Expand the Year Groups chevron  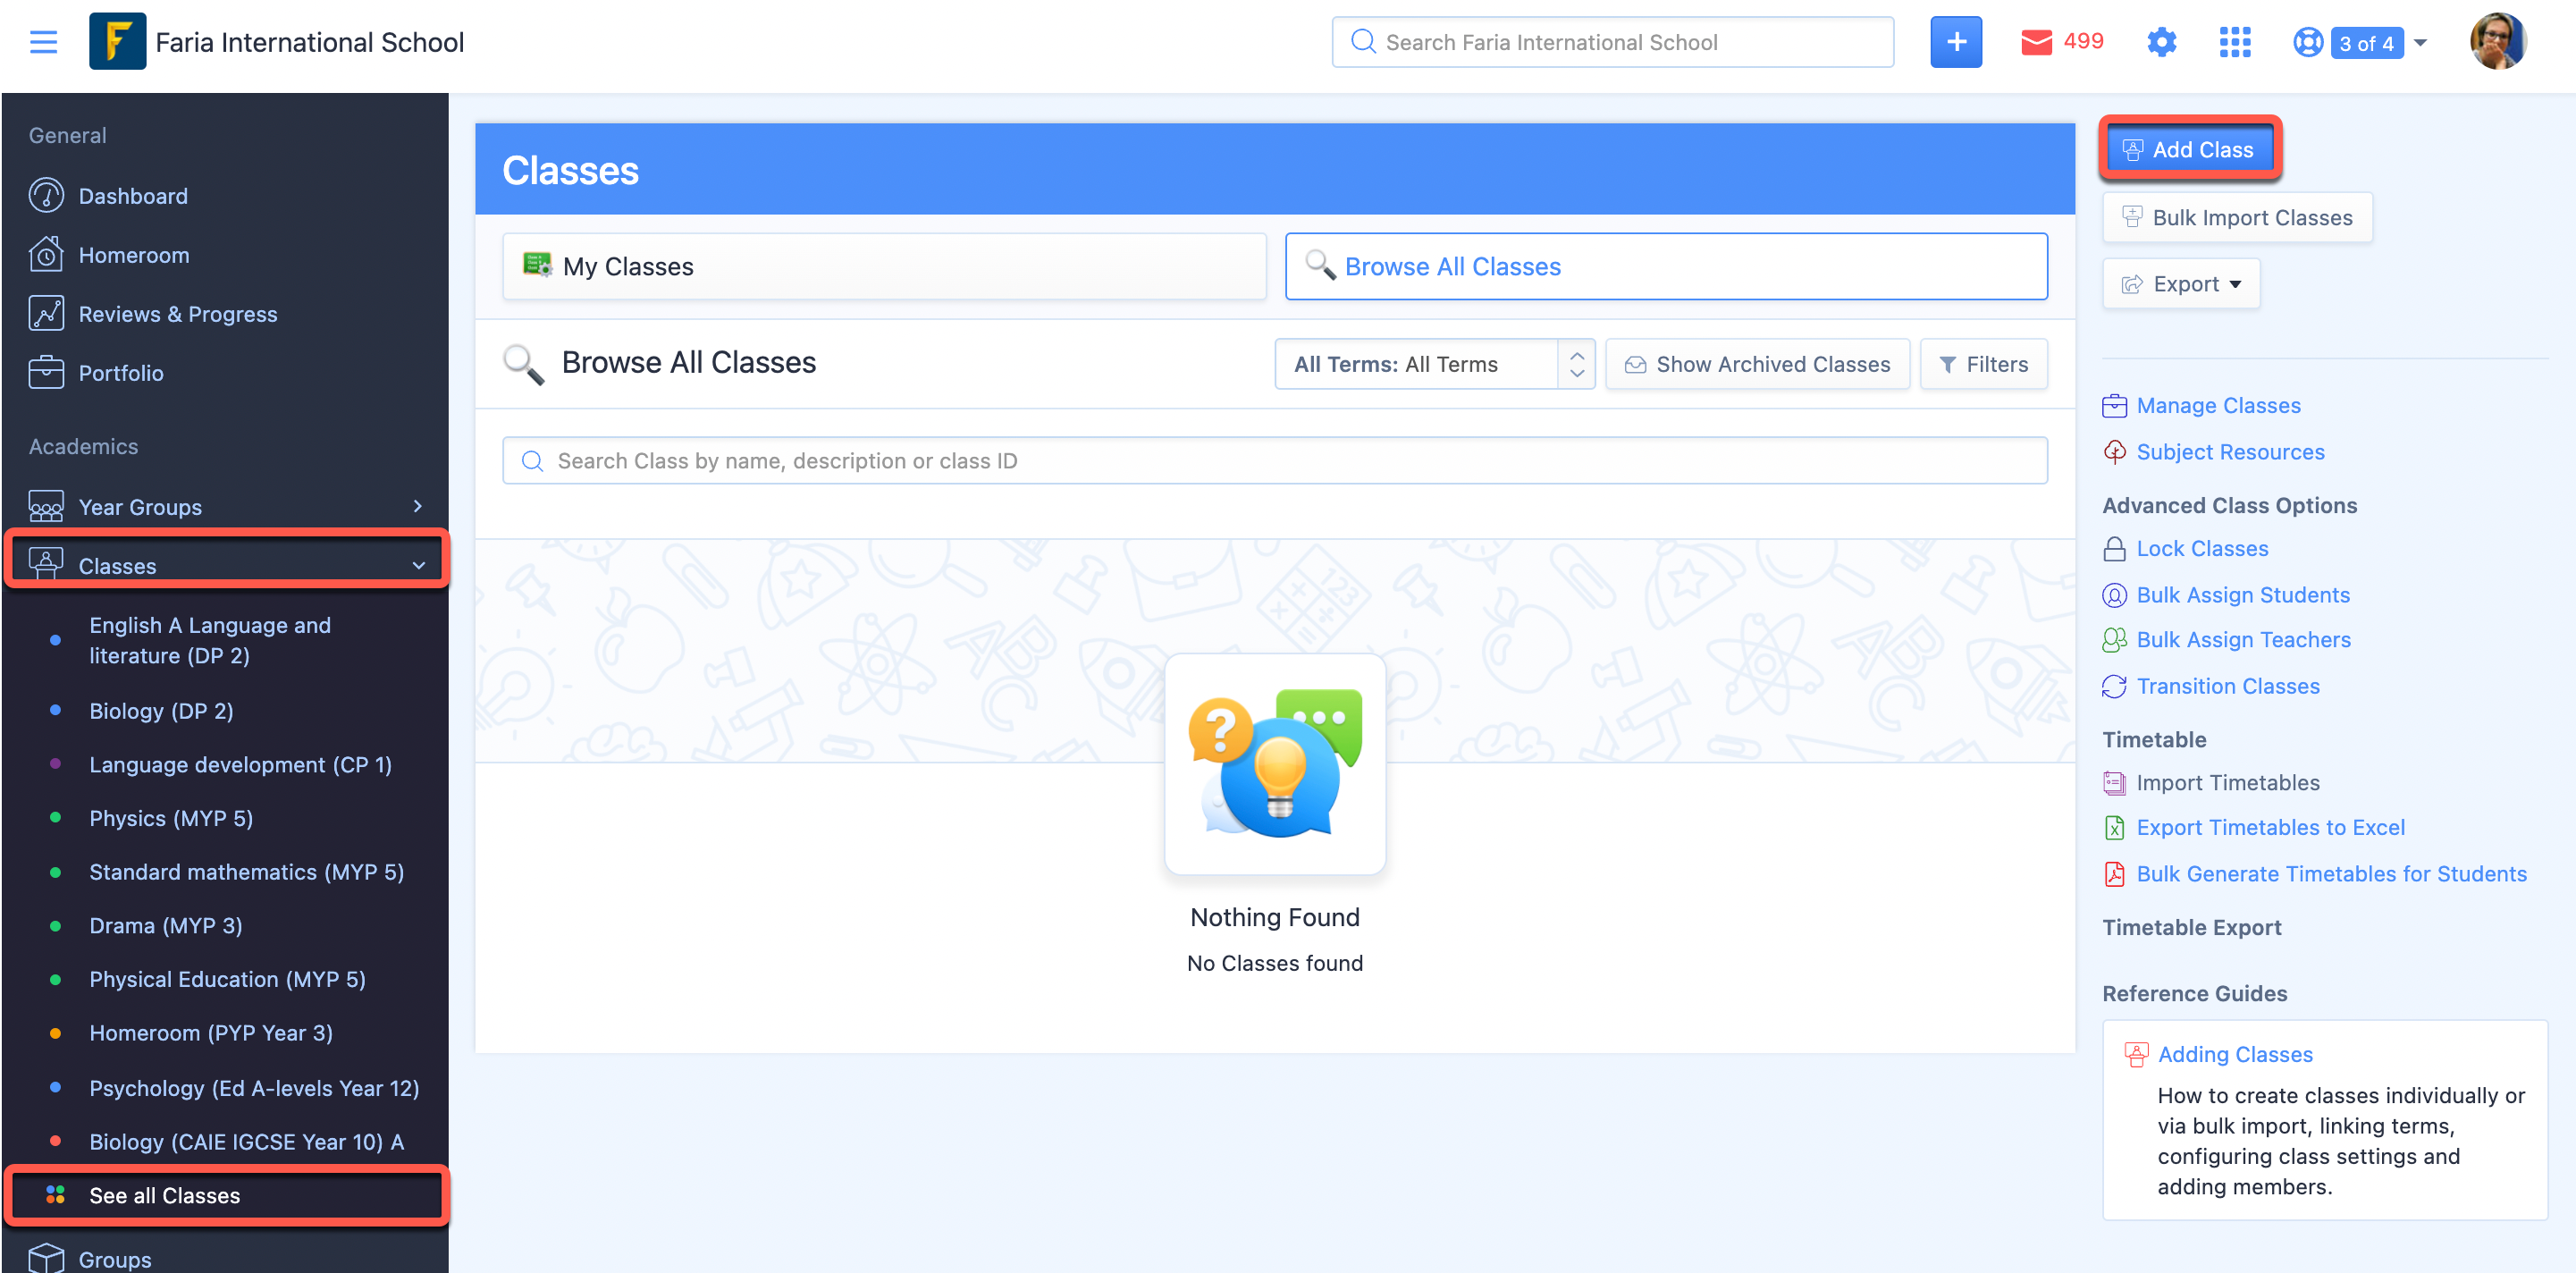[418, 506]
